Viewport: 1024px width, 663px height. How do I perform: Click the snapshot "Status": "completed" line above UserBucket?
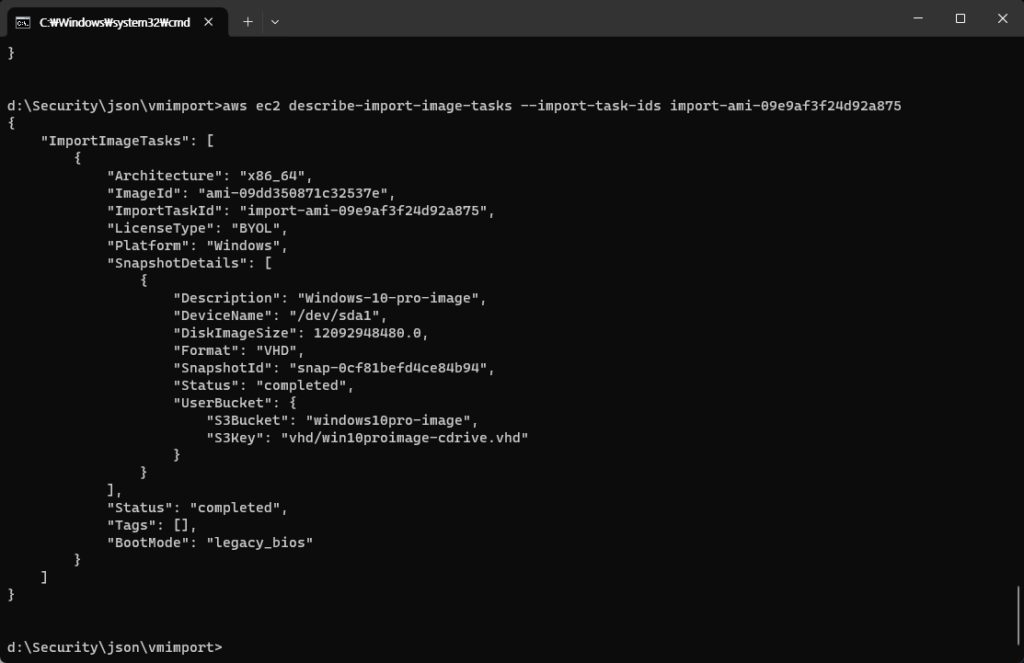[263, 385]
